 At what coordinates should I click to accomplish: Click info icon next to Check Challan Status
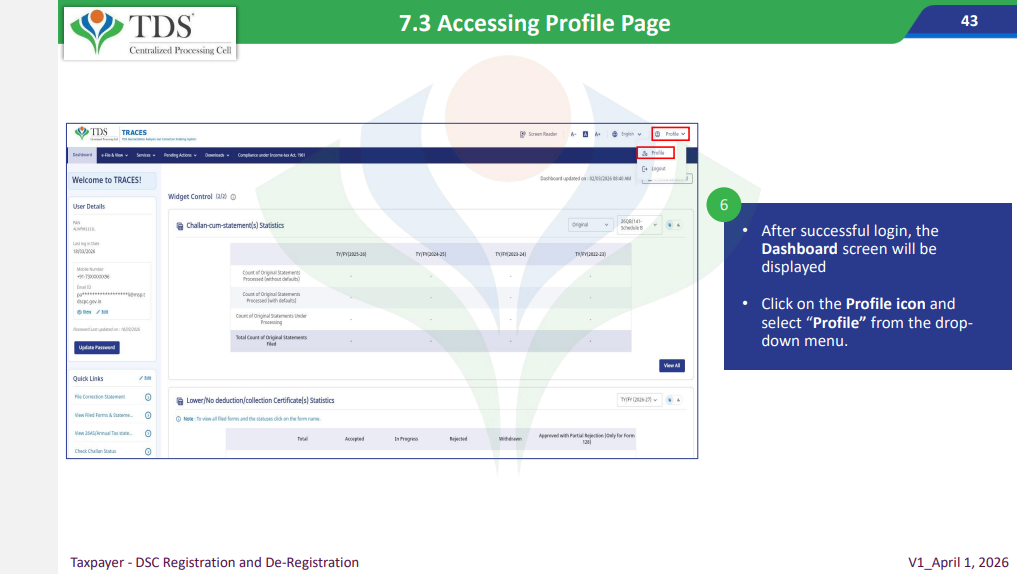pyautogui.click(x=148, y=451)
